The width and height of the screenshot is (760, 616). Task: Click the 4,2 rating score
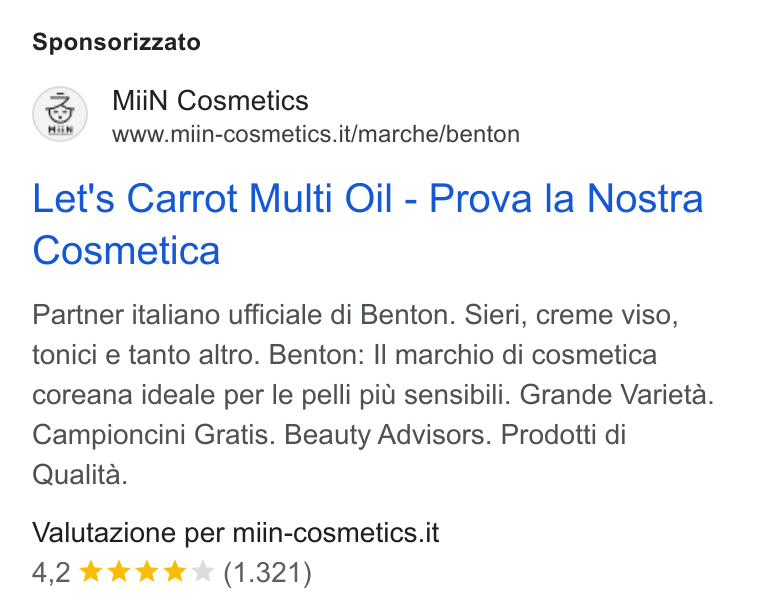[51, 572]
